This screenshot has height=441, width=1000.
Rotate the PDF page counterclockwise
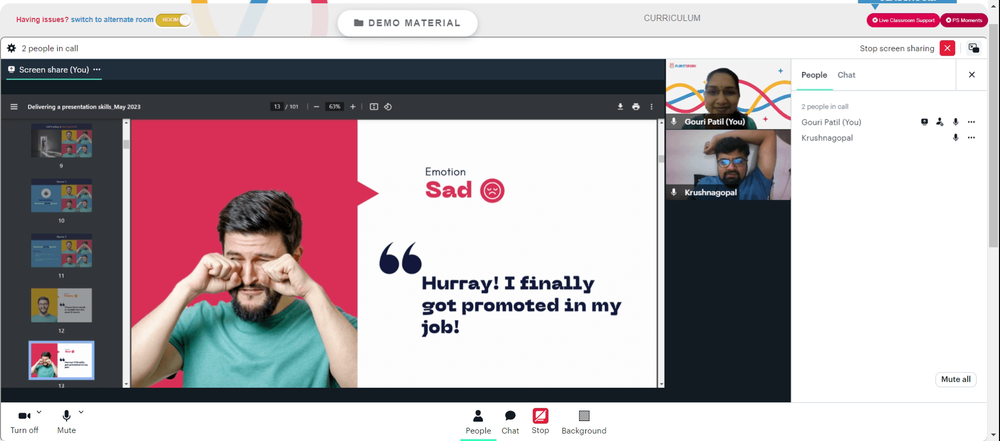pos(388,107)
